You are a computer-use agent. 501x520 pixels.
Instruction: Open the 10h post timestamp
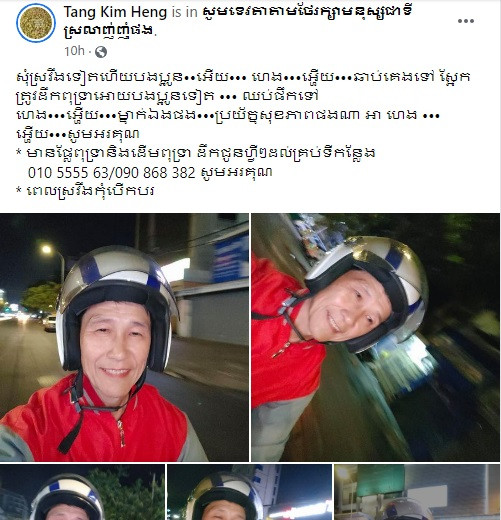pyautogui.click(x=74, y=51)
